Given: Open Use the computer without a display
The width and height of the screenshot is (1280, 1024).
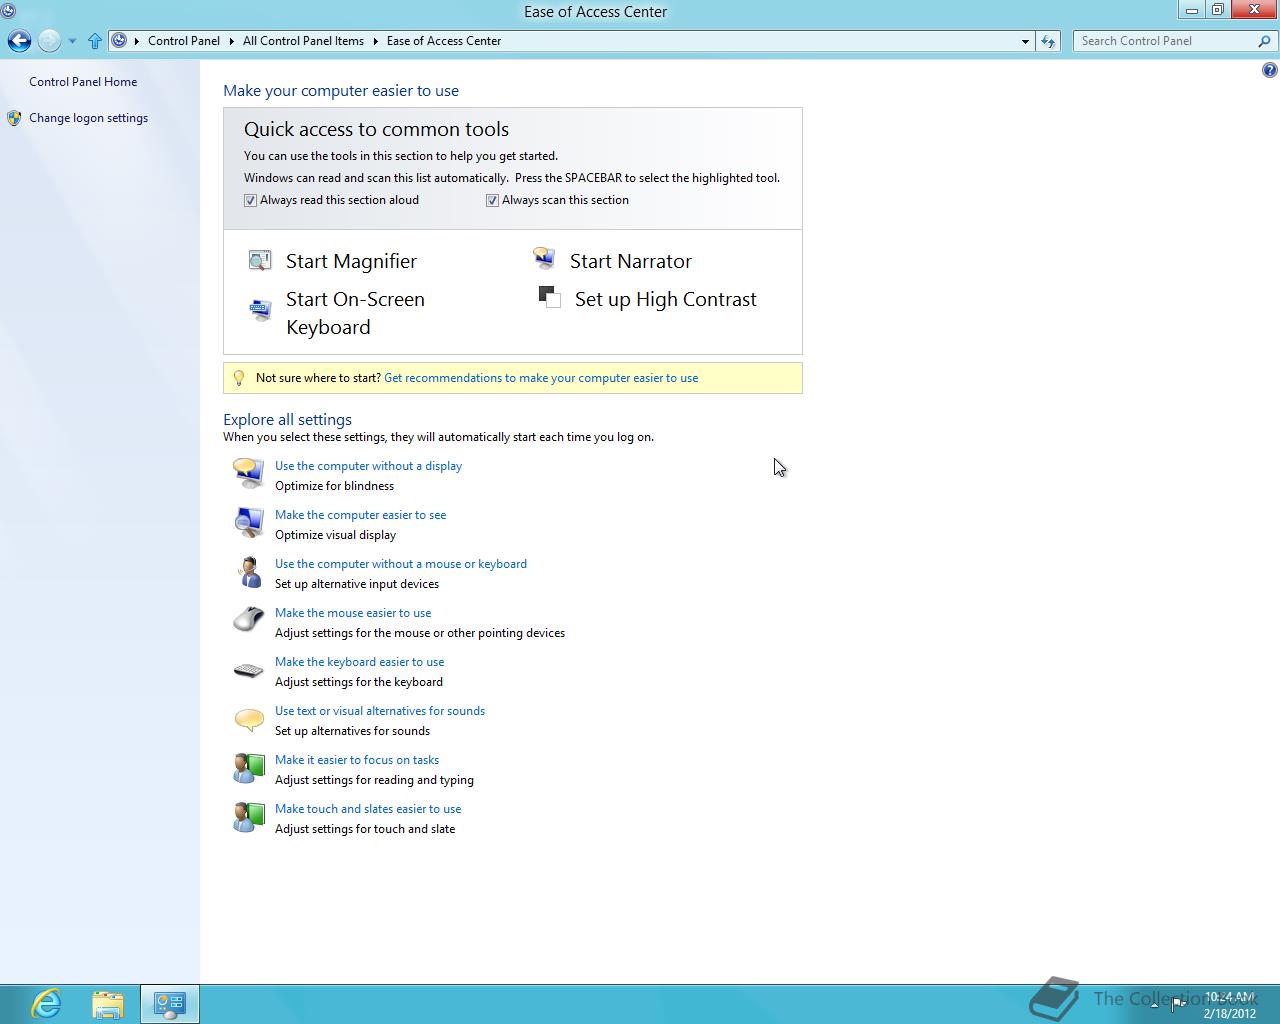Looking at the screenshot, I should tap(368, 465).
